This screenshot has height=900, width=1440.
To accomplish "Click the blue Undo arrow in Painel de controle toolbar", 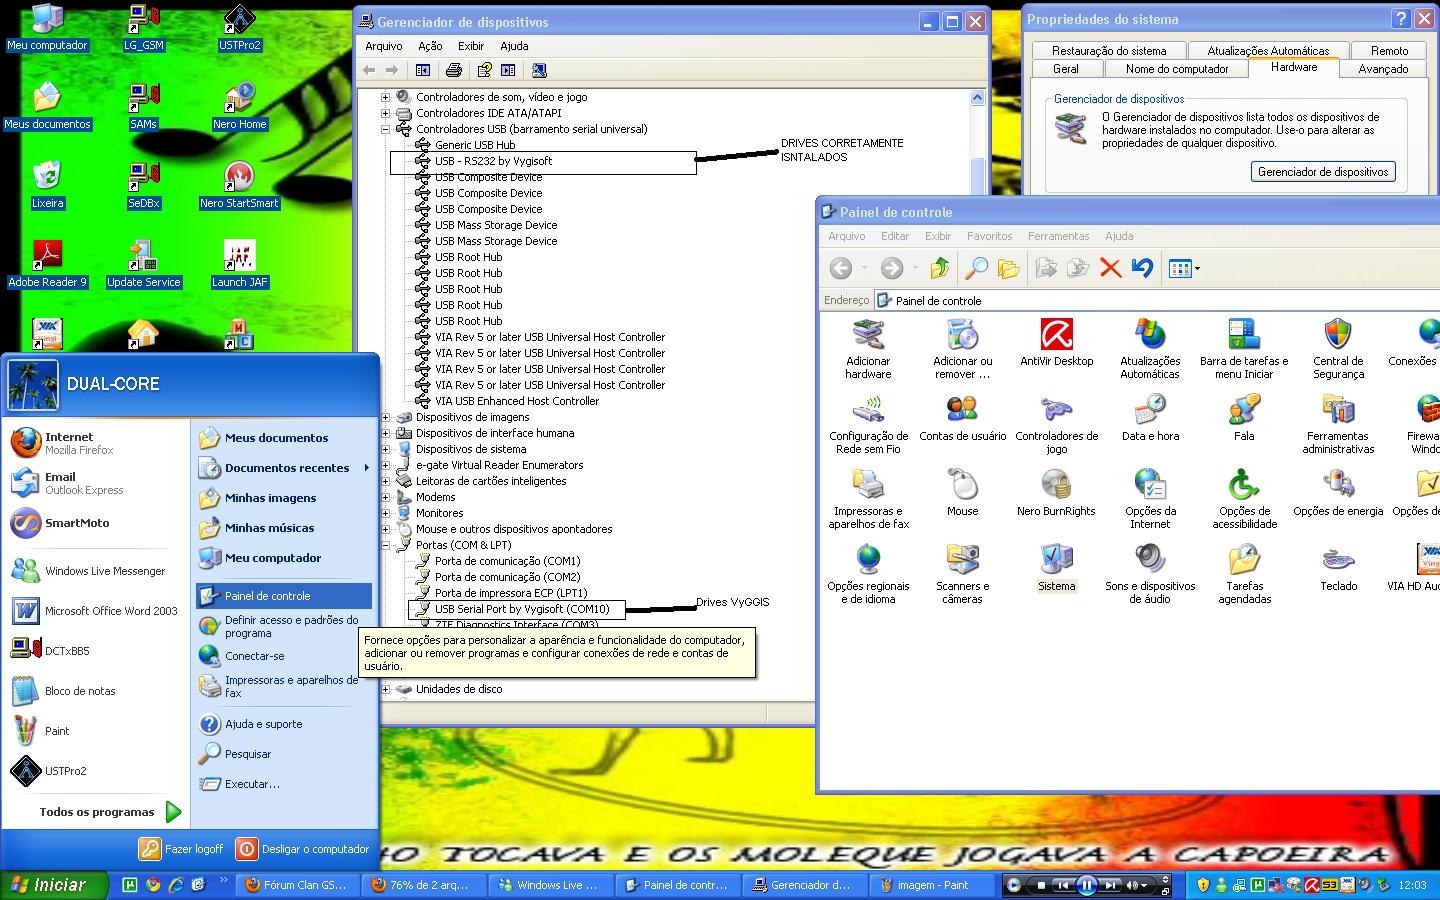I will click(x=1142, y=268).
